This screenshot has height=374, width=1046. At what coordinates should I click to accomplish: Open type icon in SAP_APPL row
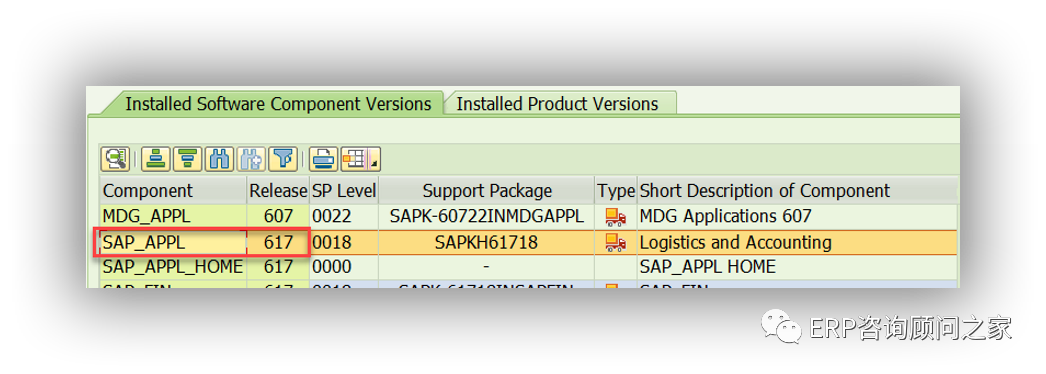[615, 242]
